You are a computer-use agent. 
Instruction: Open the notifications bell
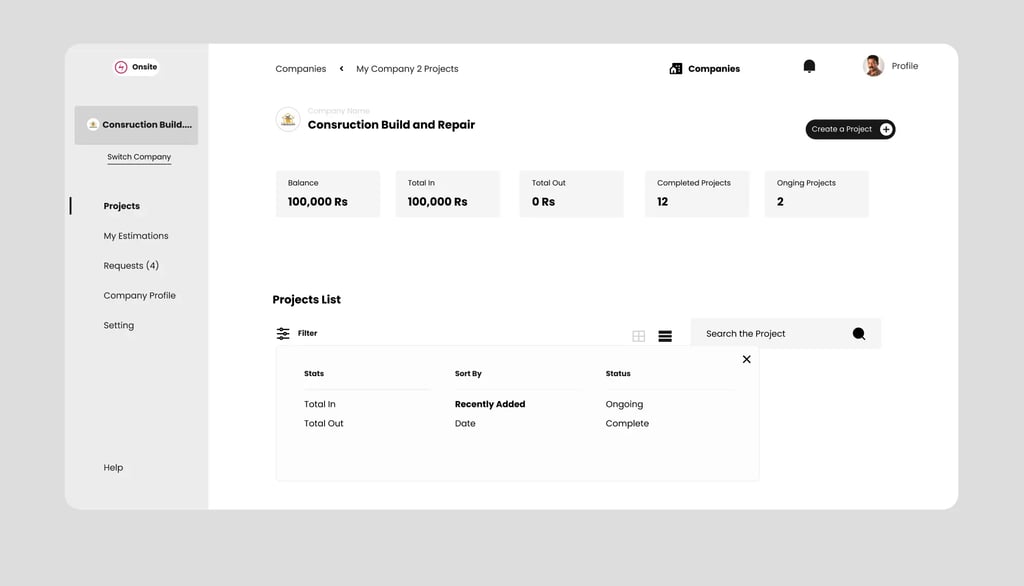tap(809, 66)
